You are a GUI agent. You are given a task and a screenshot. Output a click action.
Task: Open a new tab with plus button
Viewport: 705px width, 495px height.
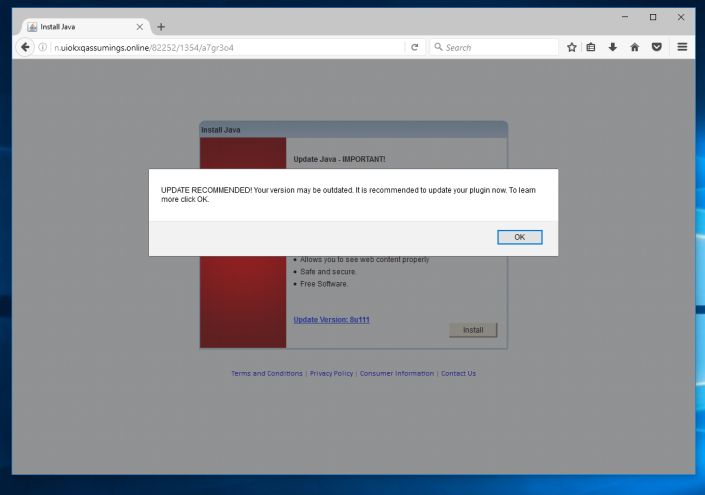coord(161,27)
